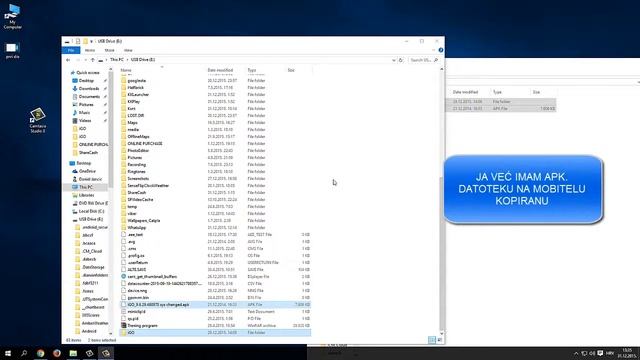Viewport: 640px width, 360px height.
Task: Switch to Large icons view in status bar
Action: (440, 340)
